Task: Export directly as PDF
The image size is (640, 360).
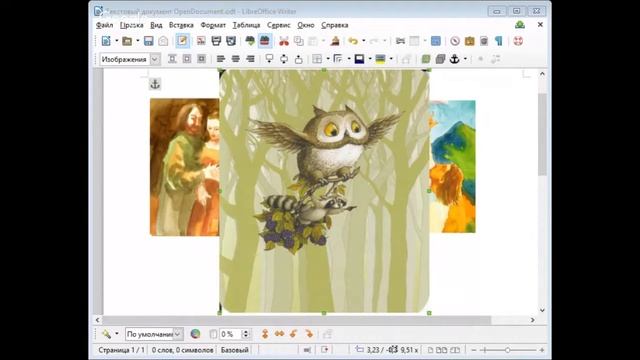Action: 201,41
